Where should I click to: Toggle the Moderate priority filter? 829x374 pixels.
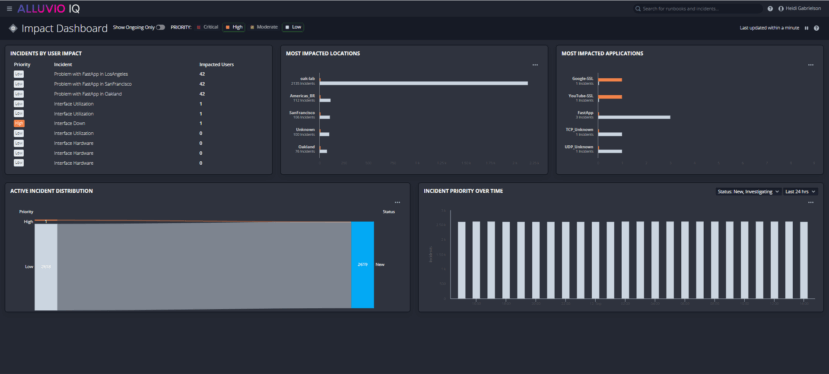[x=263, y=27]
